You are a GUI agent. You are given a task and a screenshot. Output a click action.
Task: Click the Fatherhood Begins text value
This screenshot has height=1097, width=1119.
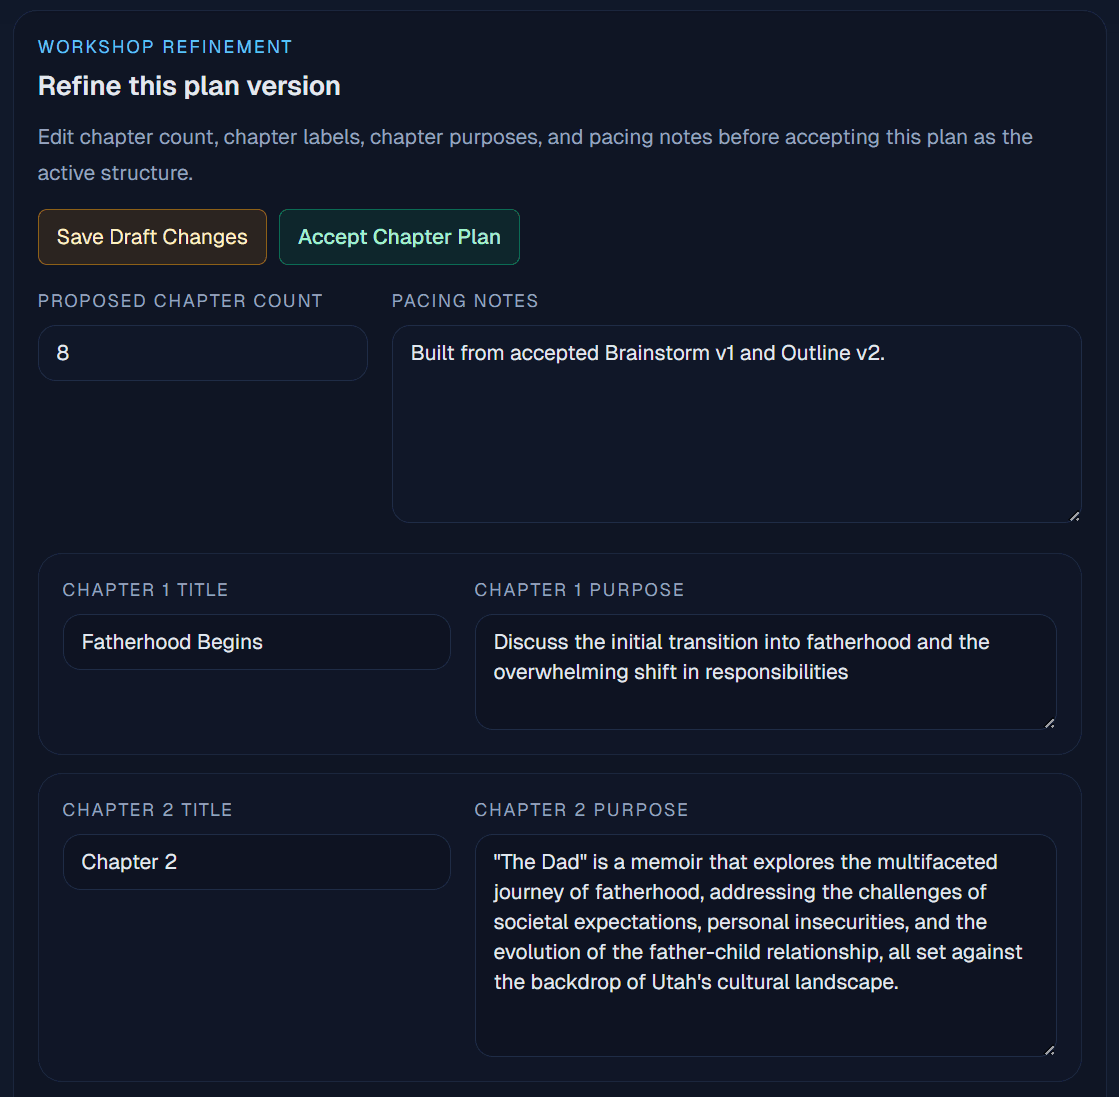tap(171, 642)
